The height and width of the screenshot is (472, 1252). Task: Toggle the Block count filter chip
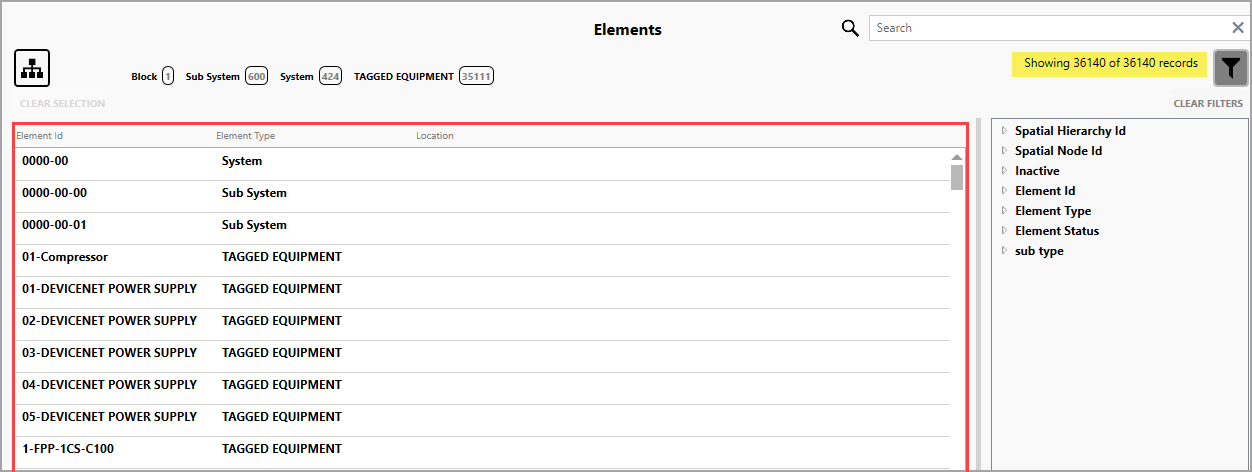click(153, 76)
